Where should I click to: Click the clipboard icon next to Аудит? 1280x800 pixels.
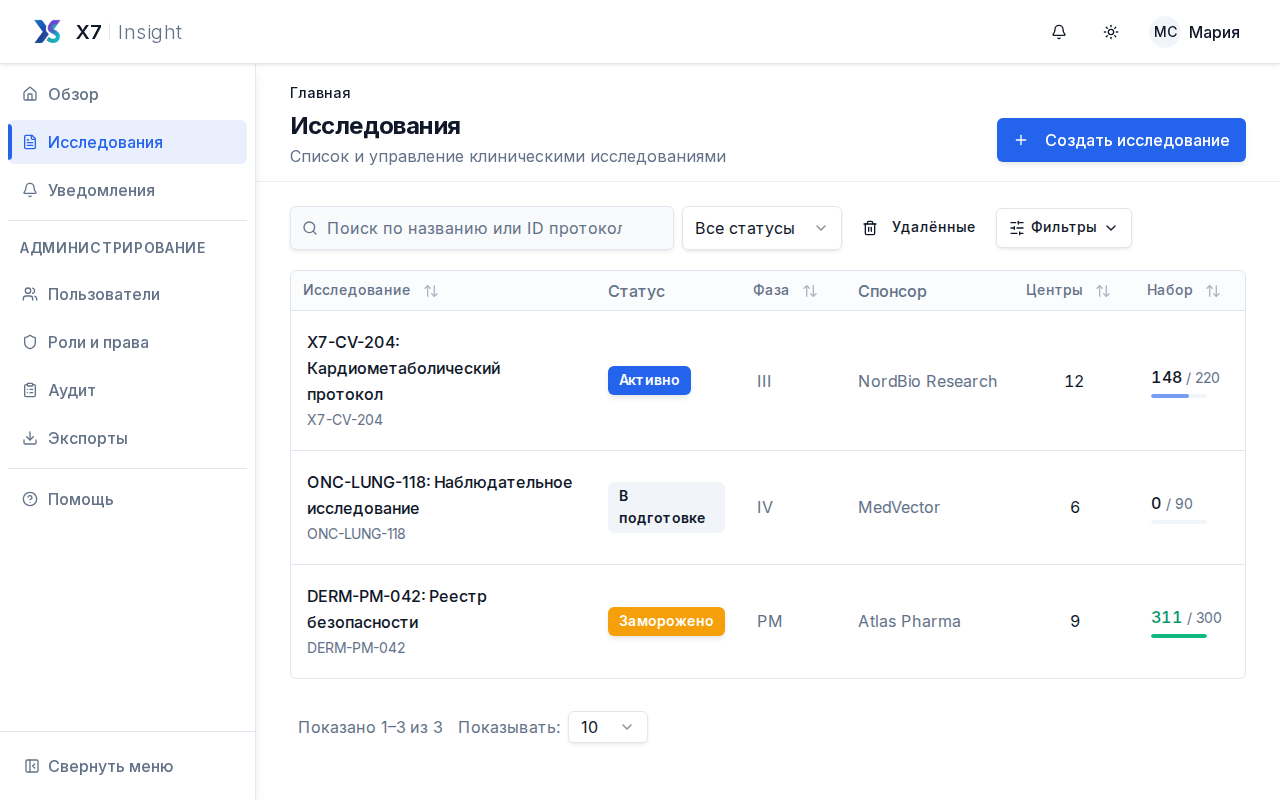[x=30, y=390]
